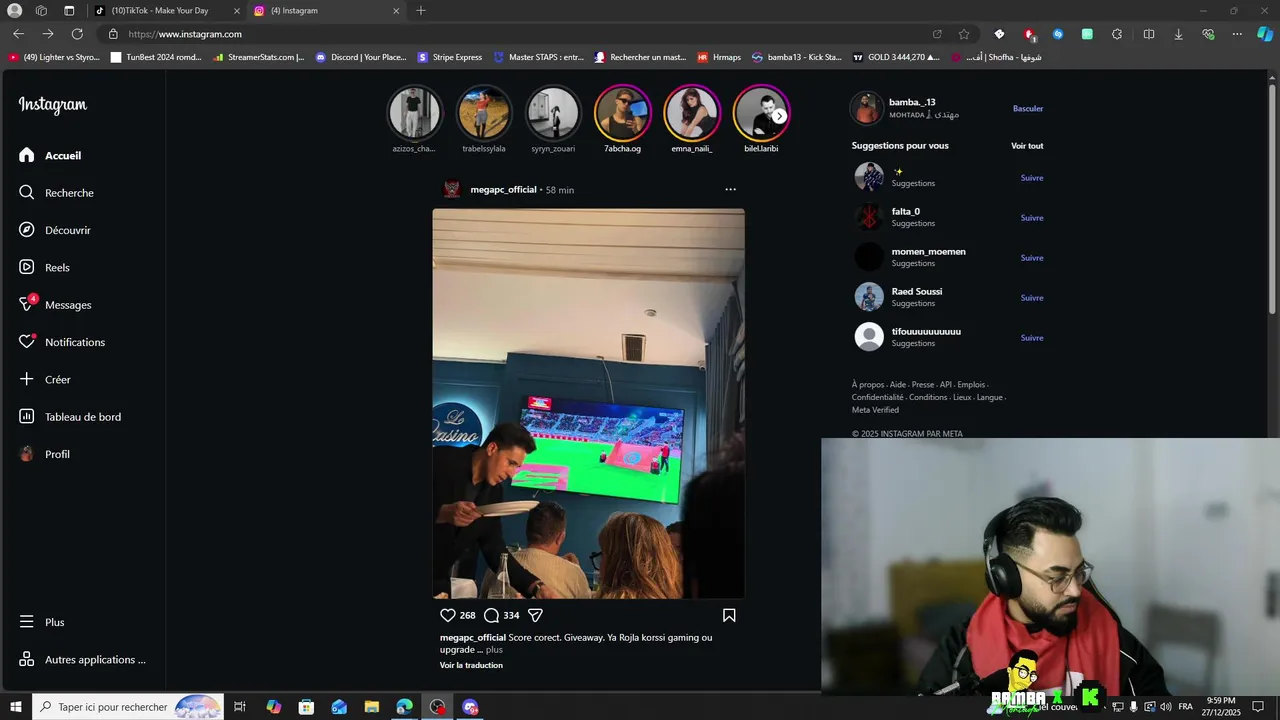Open Edge settings three-dot menu
Image resolution: width=1280 pixels, height=720 pixels.
[x=1236, y=34]
